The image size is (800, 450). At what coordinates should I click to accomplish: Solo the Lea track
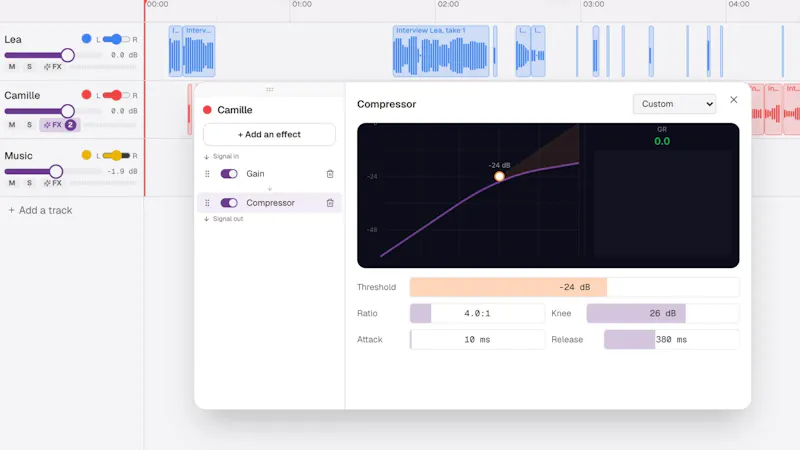(x=29, y=67)
